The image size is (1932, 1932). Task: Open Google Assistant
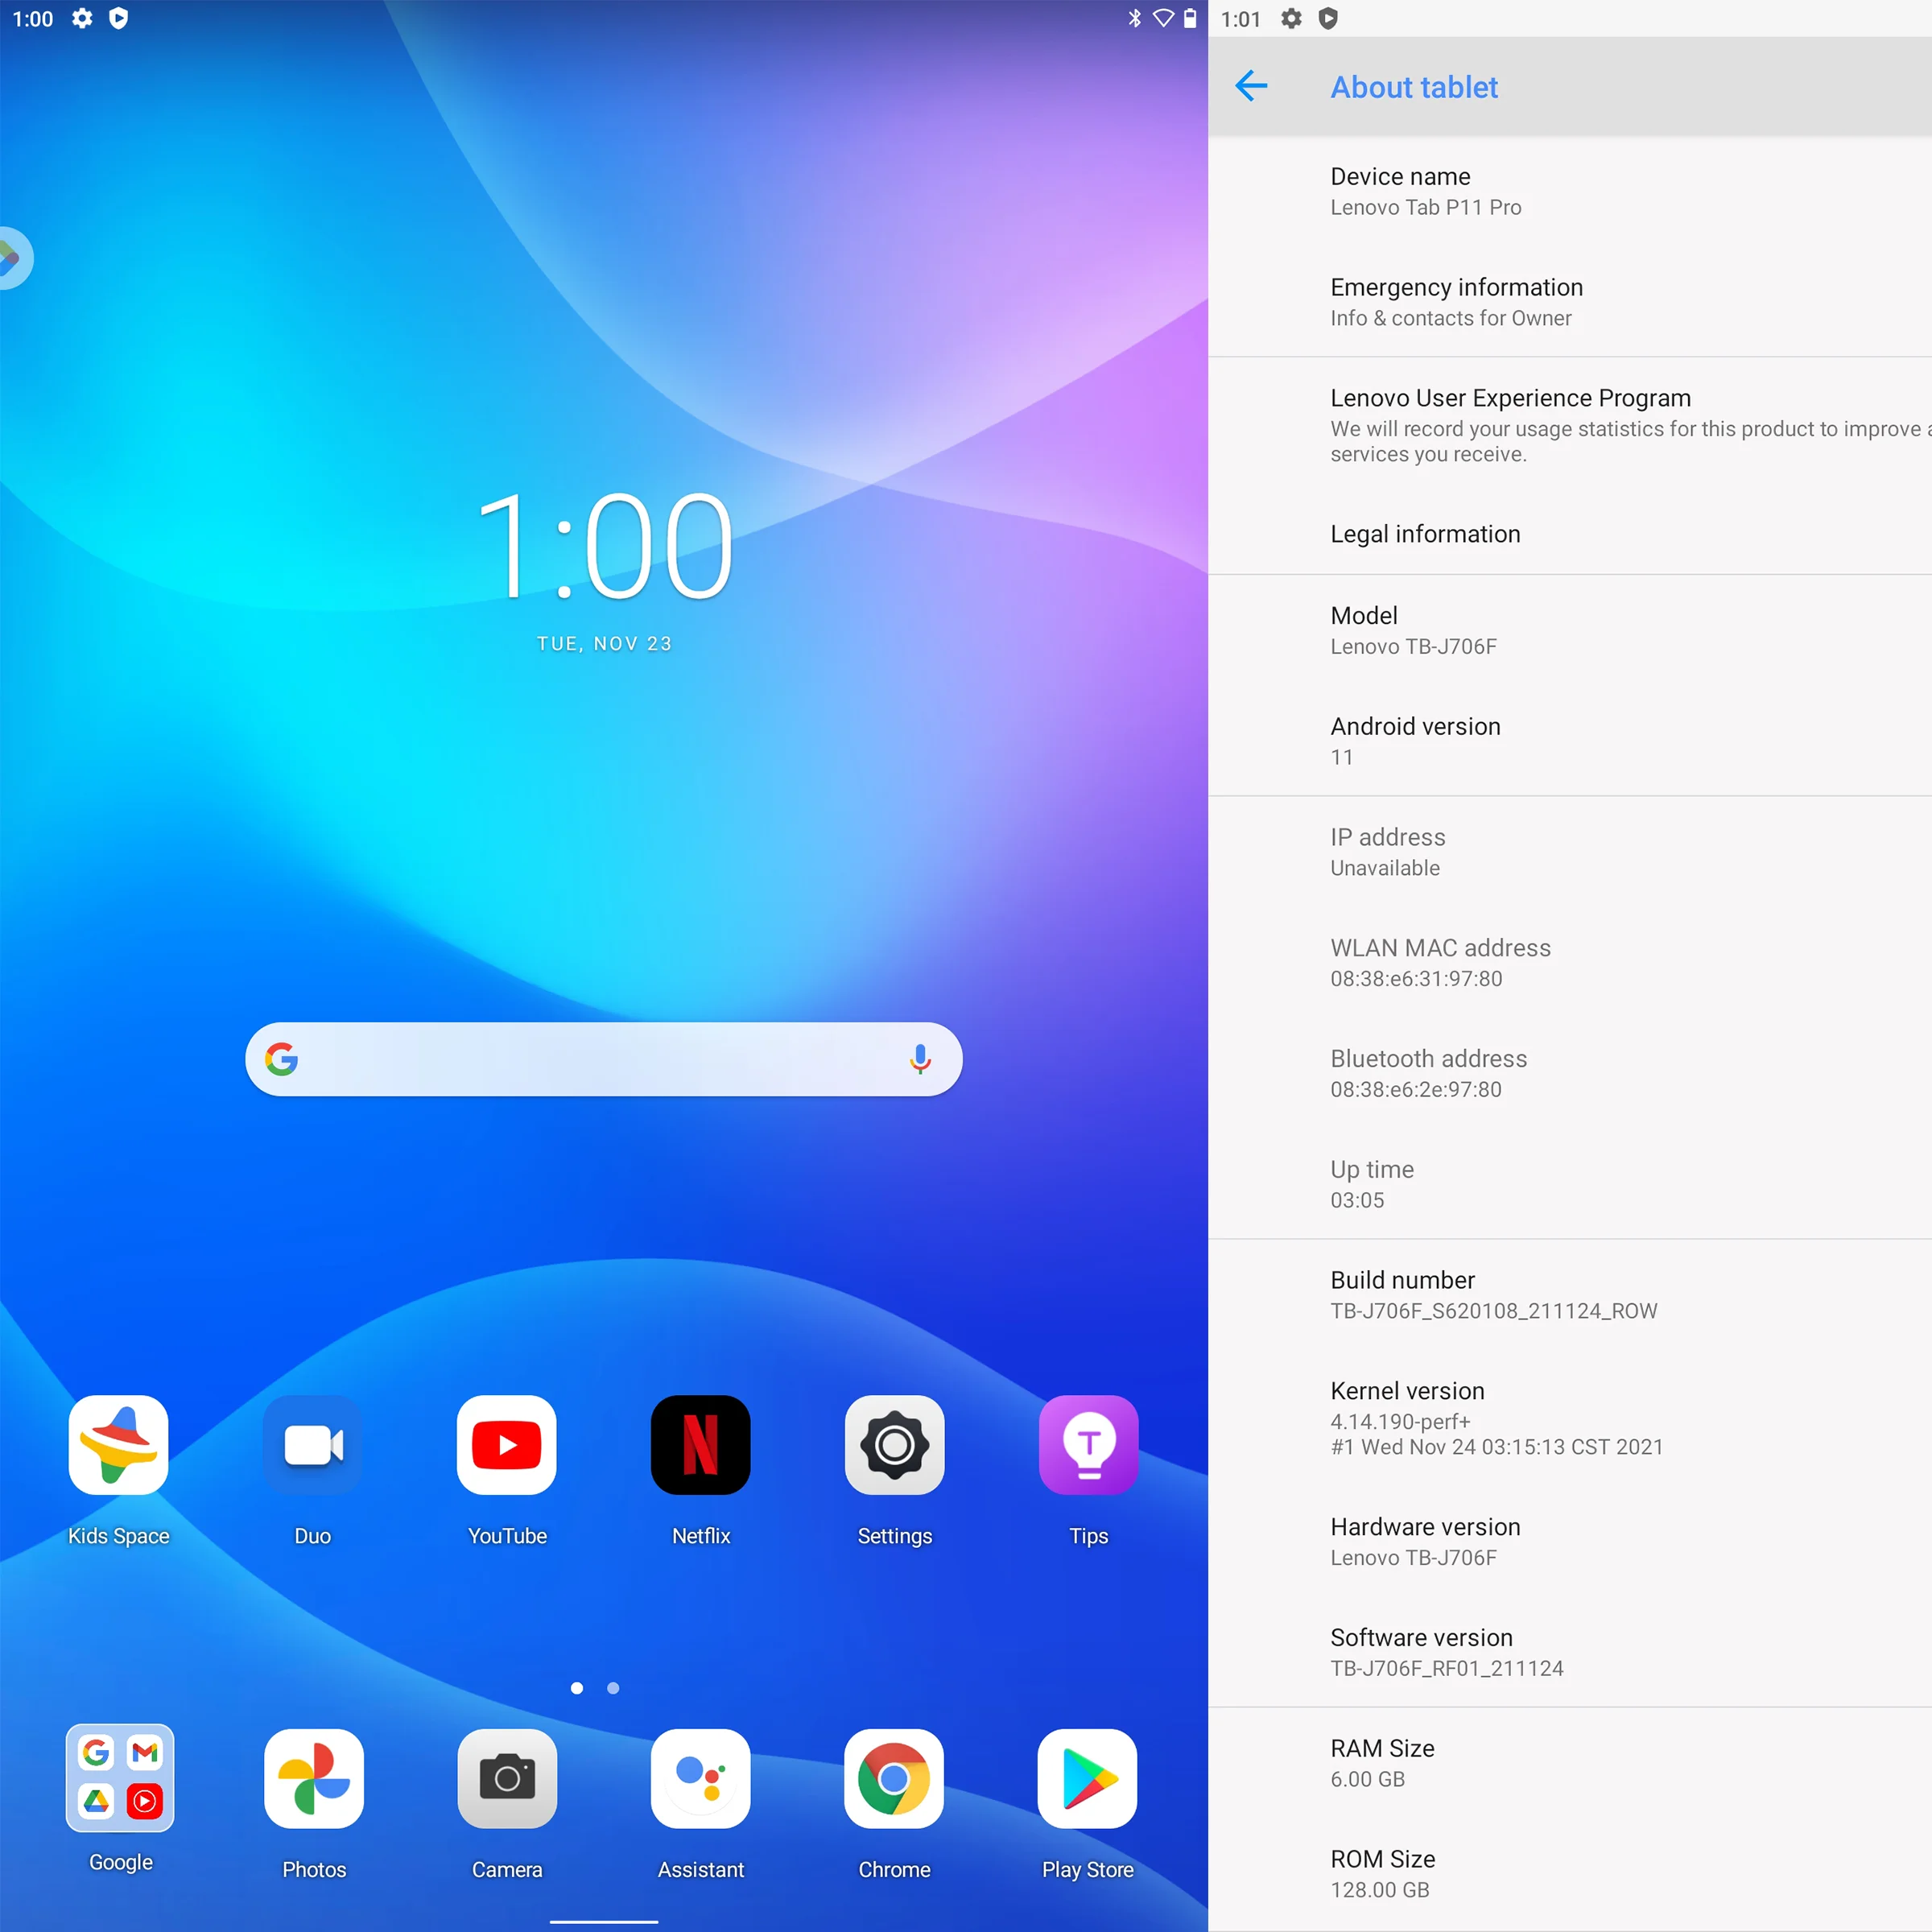pyautogui.click(x=700, y=1778)
